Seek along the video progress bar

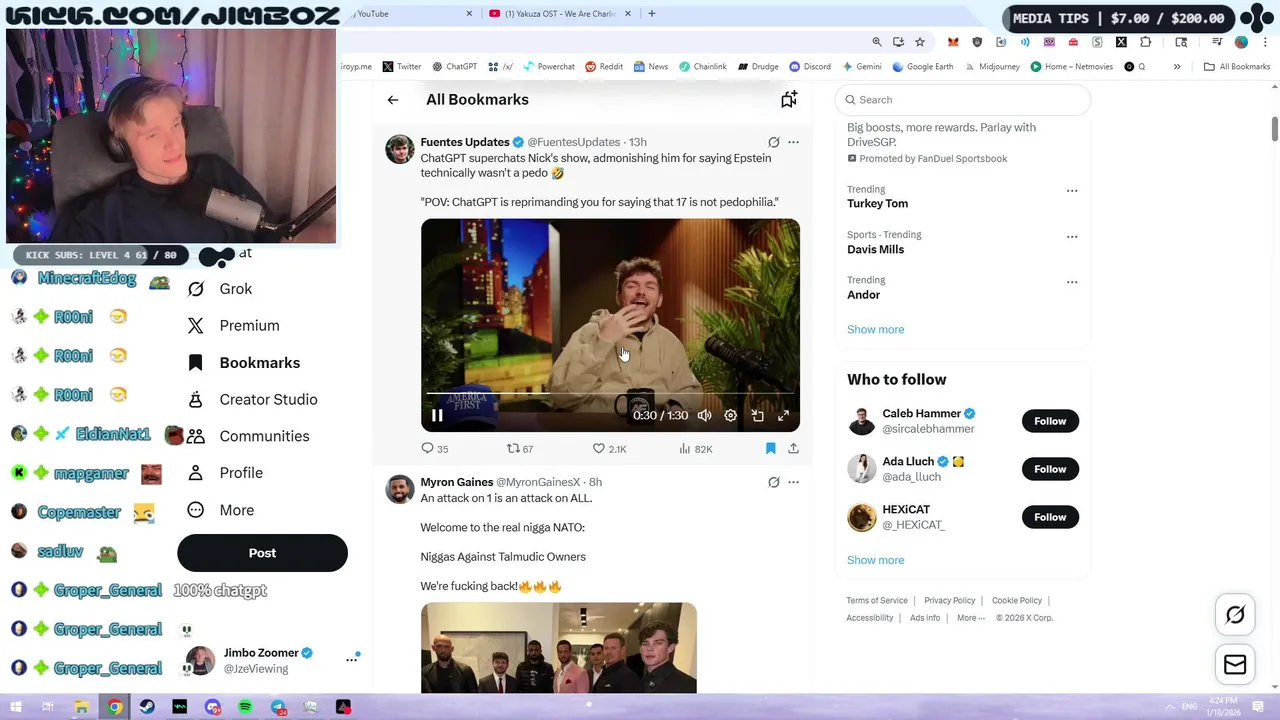pos(610,394)
